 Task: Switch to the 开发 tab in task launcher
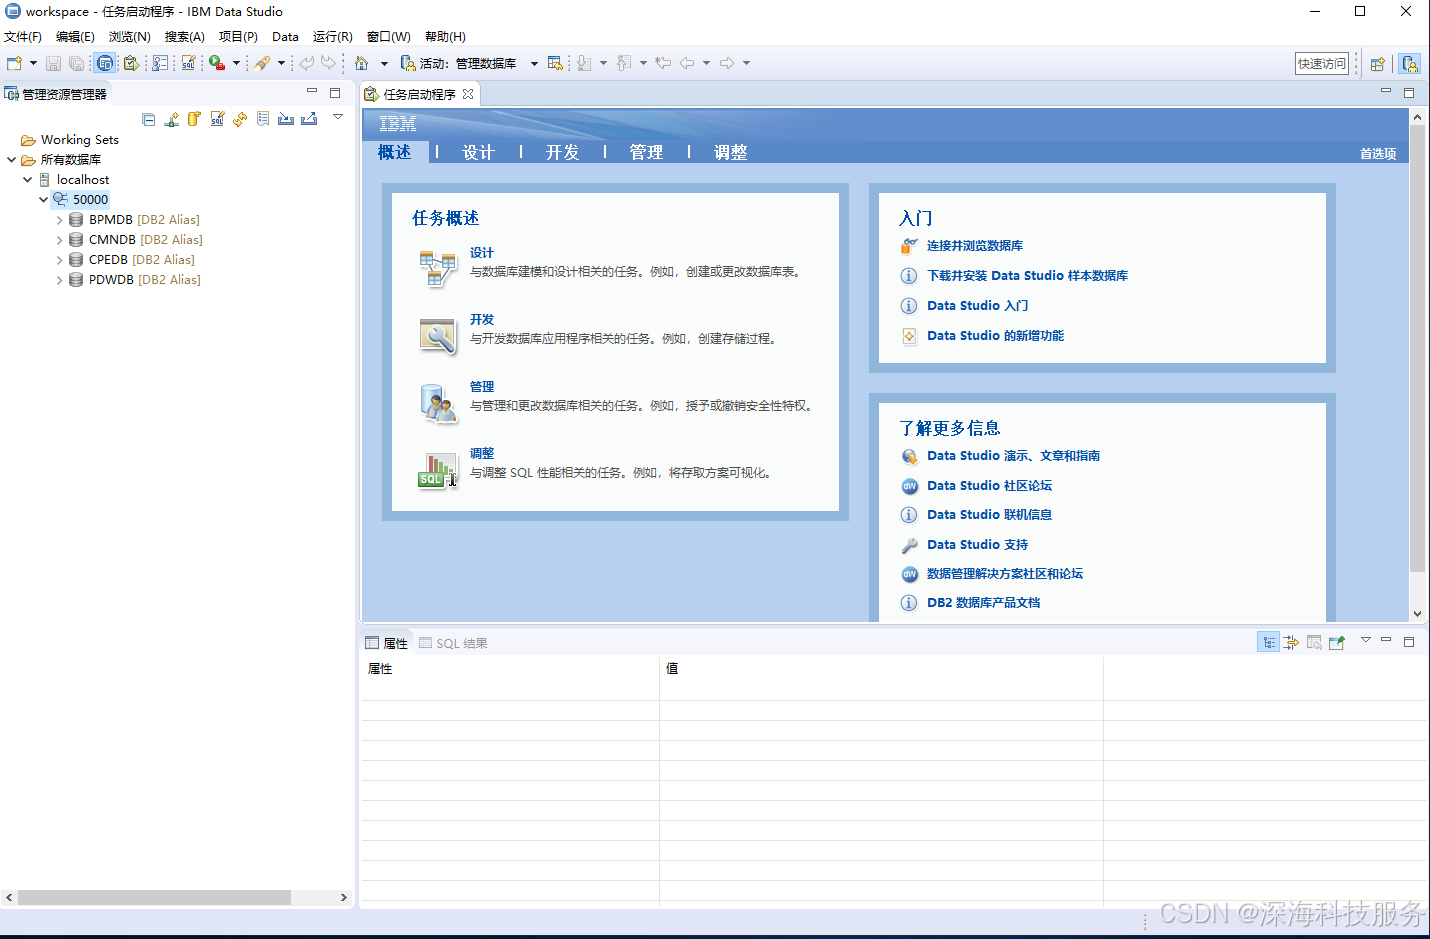coord(562,152)
